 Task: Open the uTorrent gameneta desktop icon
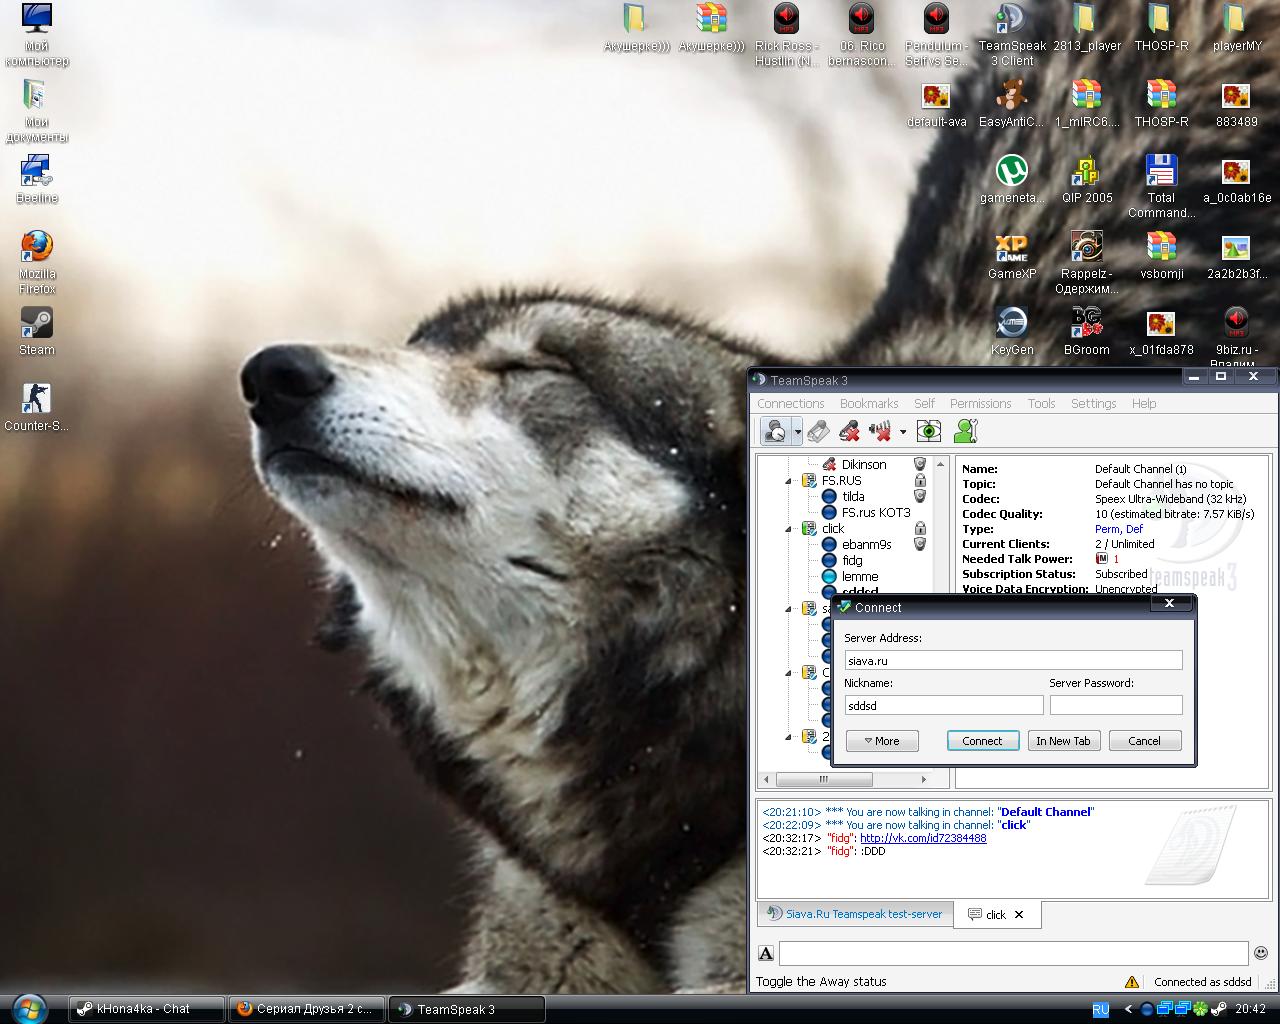1012,171
